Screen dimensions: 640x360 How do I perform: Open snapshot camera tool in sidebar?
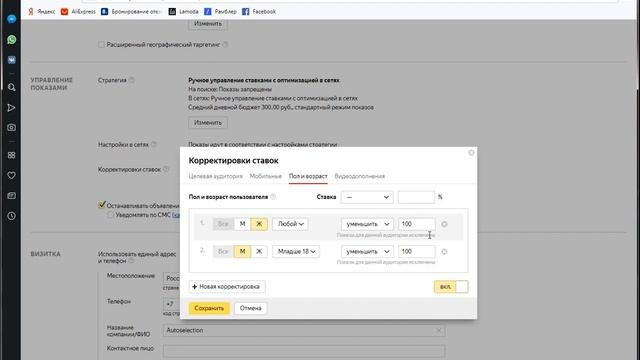(x=11, y=127)
